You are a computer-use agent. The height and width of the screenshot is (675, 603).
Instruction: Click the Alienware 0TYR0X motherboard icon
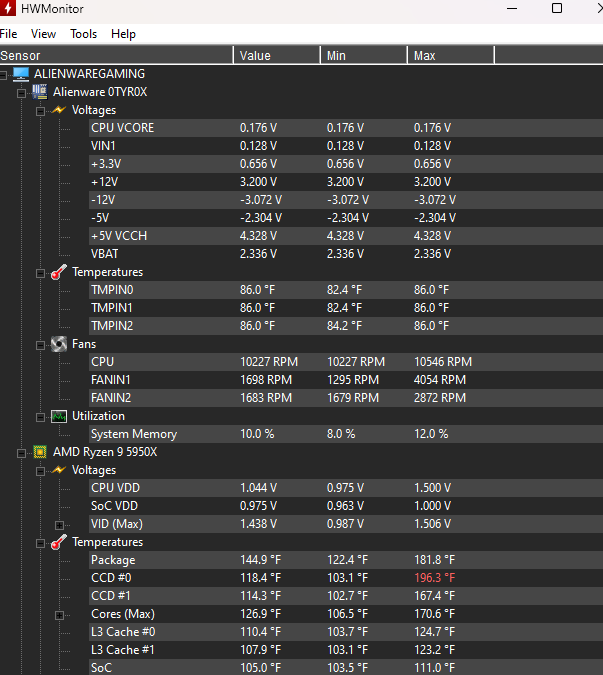[40, 92]
